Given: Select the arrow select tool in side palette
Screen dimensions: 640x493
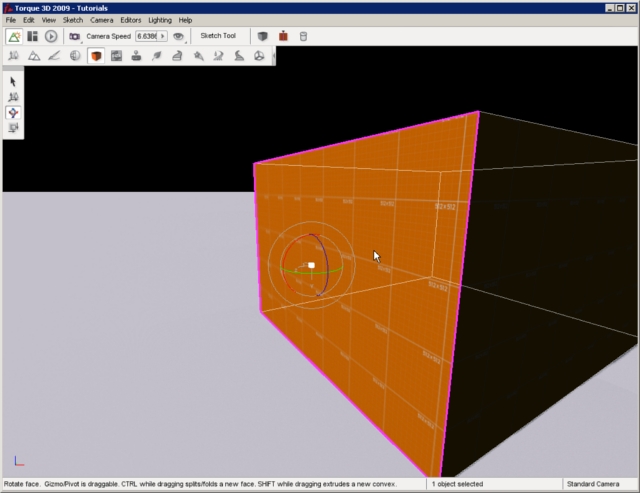Looking at the screenshot, I should pos(14,81).
